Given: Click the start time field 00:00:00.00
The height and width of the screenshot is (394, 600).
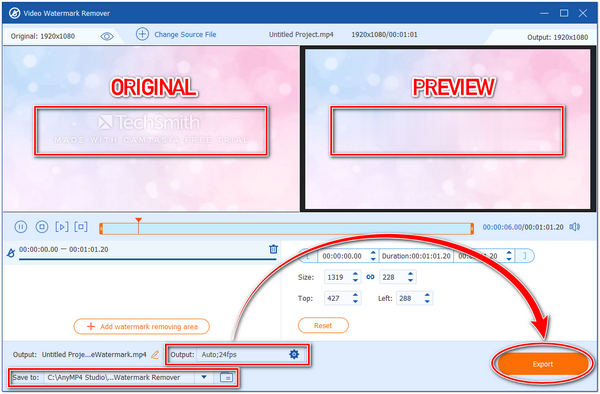Looking at the screenshot, I should click(x=342, y=256).
